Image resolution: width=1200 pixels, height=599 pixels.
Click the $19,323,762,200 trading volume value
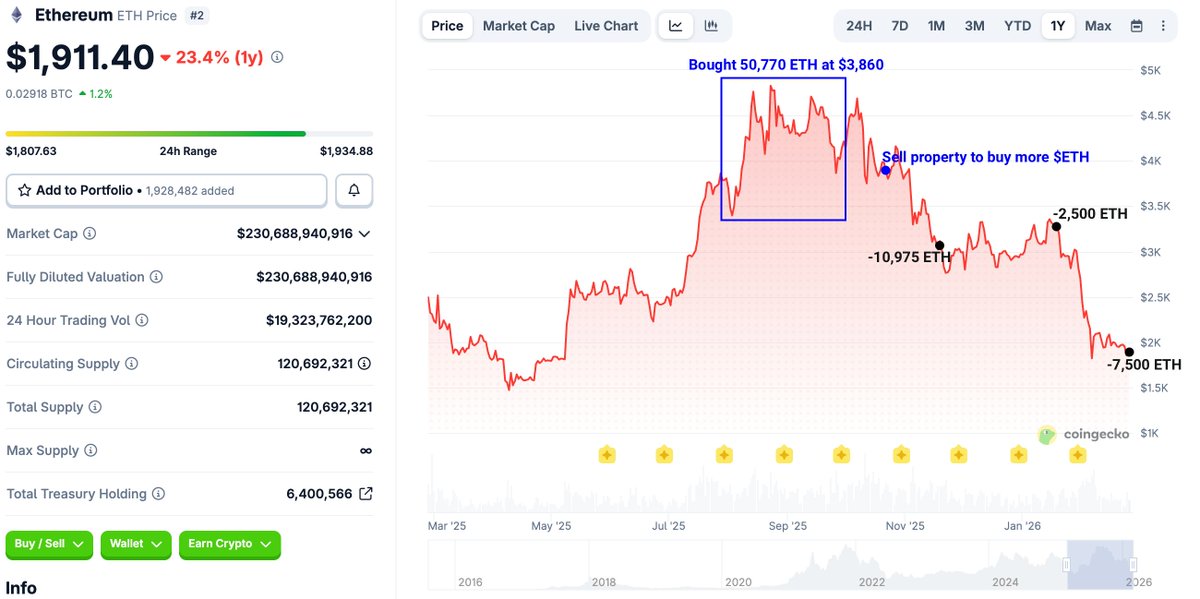tap(319, 320)
